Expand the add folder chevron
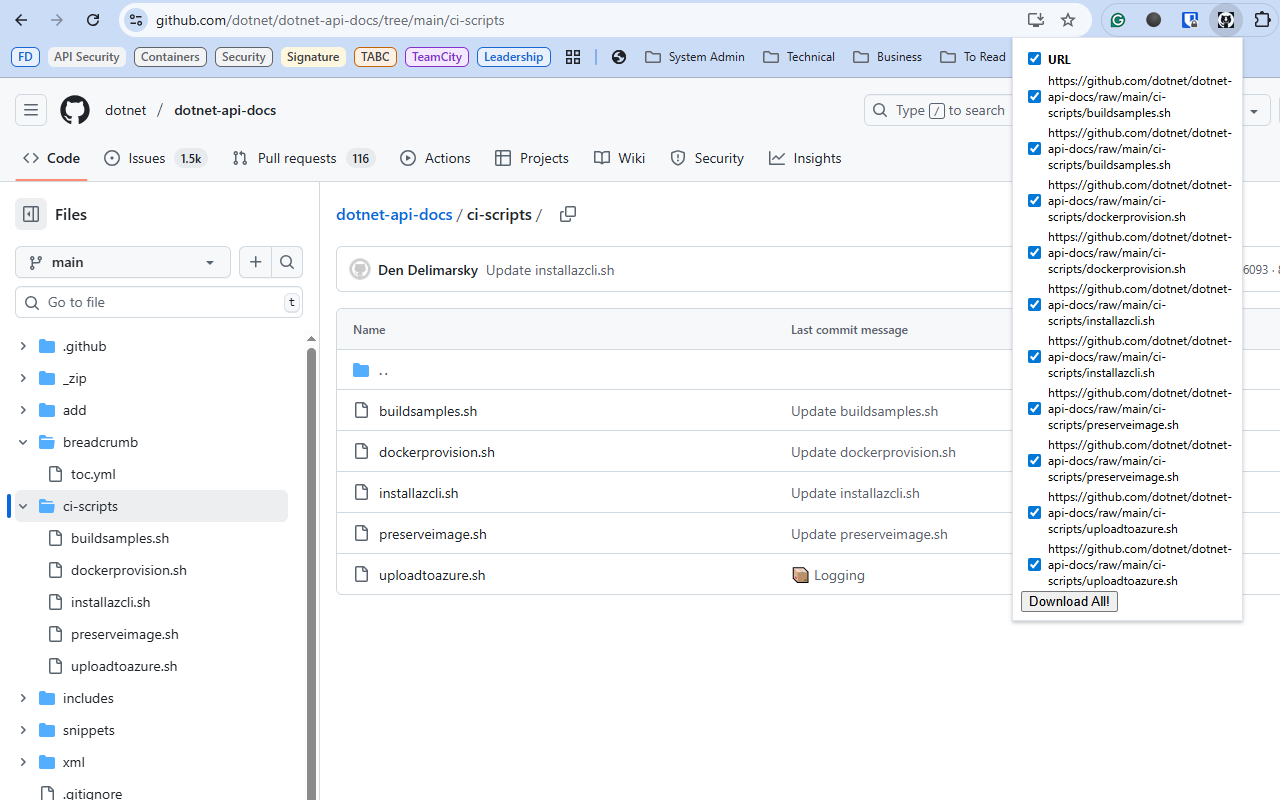This screenshot has height=800, width=1280. pos(23,410)
